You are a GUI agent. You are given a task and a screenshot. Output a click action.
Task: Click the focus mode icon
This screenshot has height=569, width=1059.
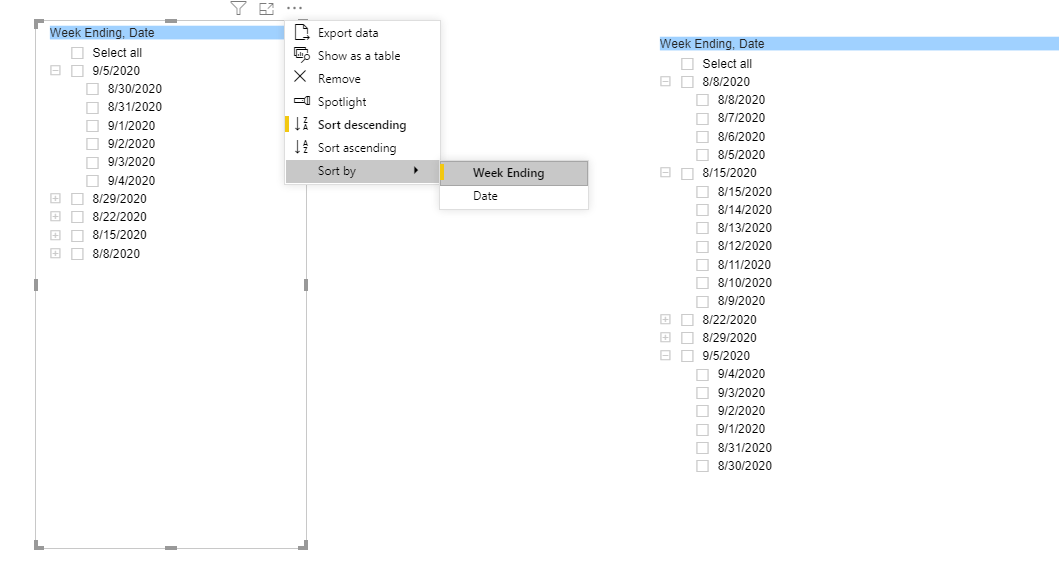[267, 9]
